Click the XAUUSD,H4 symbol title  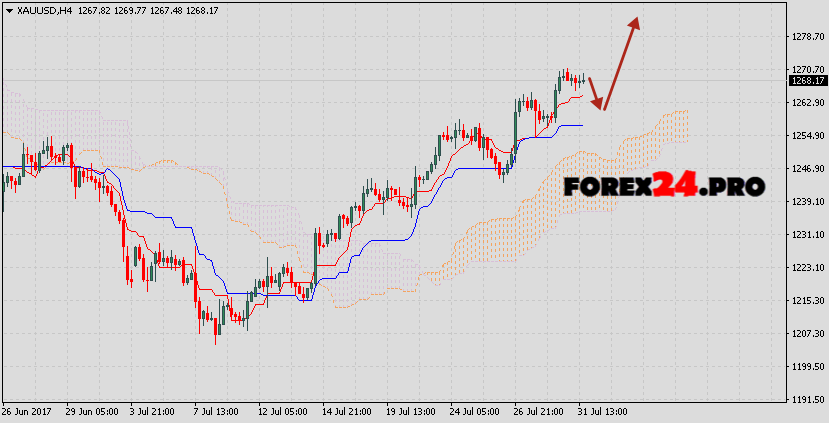(x=41, y=10)
